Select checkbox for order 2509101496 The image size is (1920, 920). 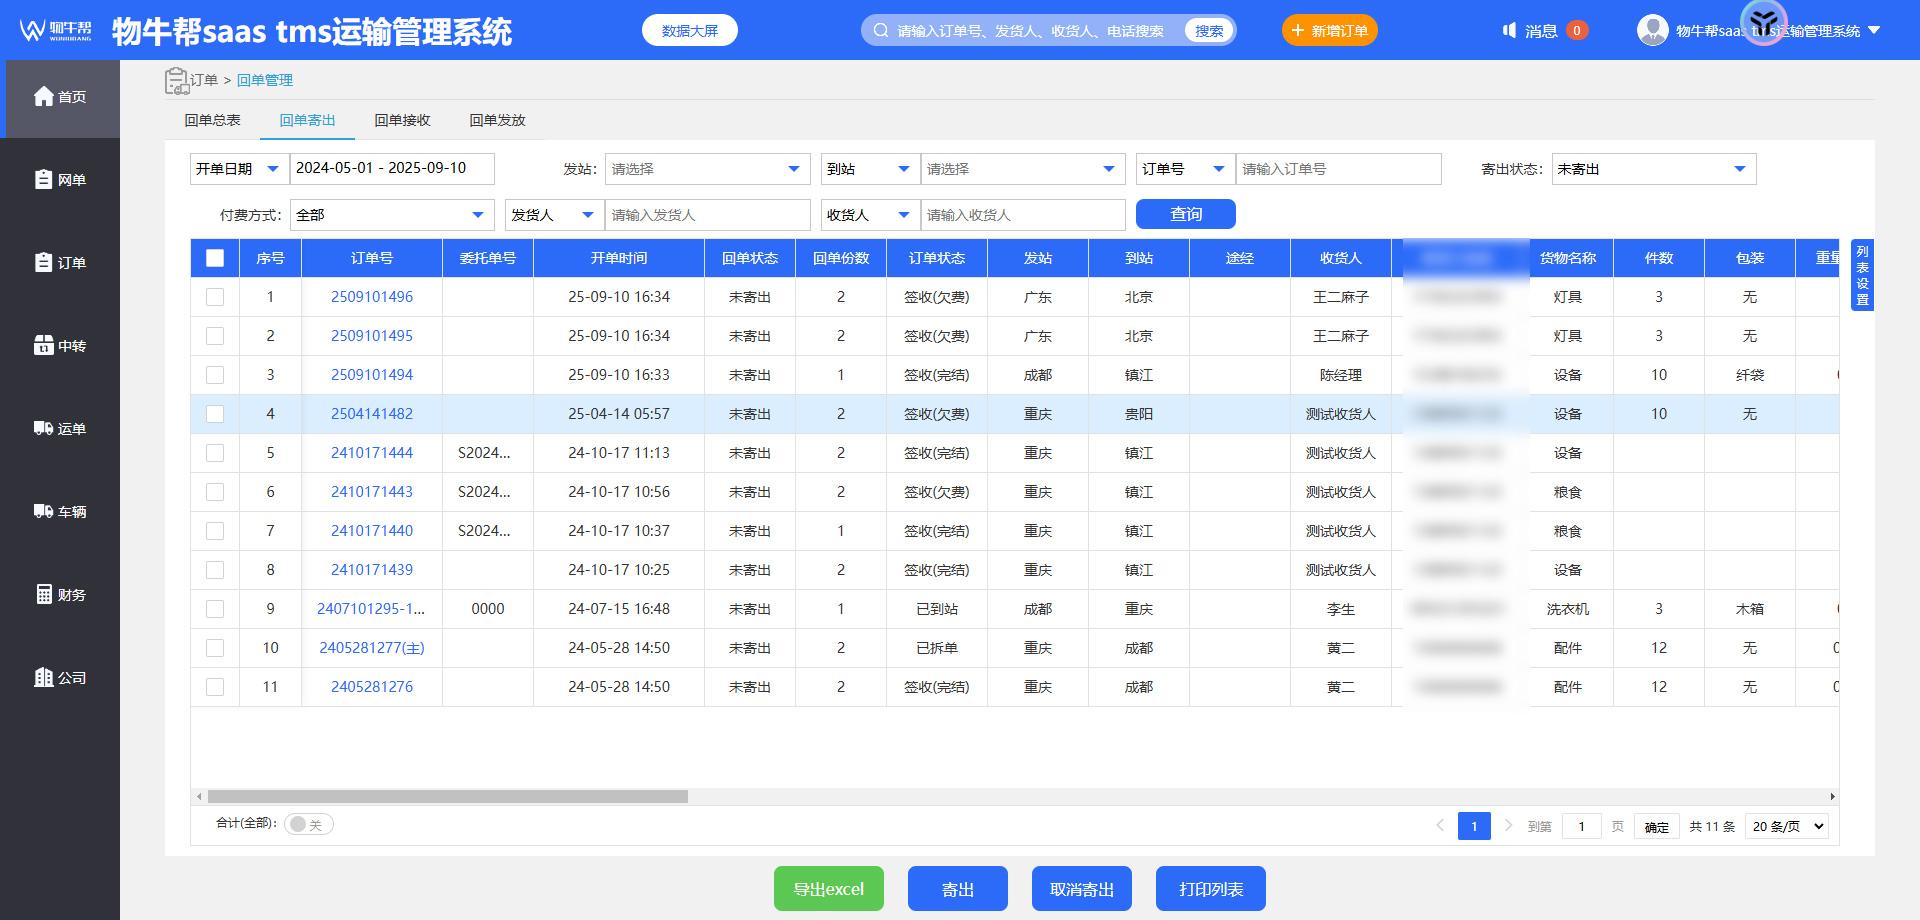pos(215,297)
